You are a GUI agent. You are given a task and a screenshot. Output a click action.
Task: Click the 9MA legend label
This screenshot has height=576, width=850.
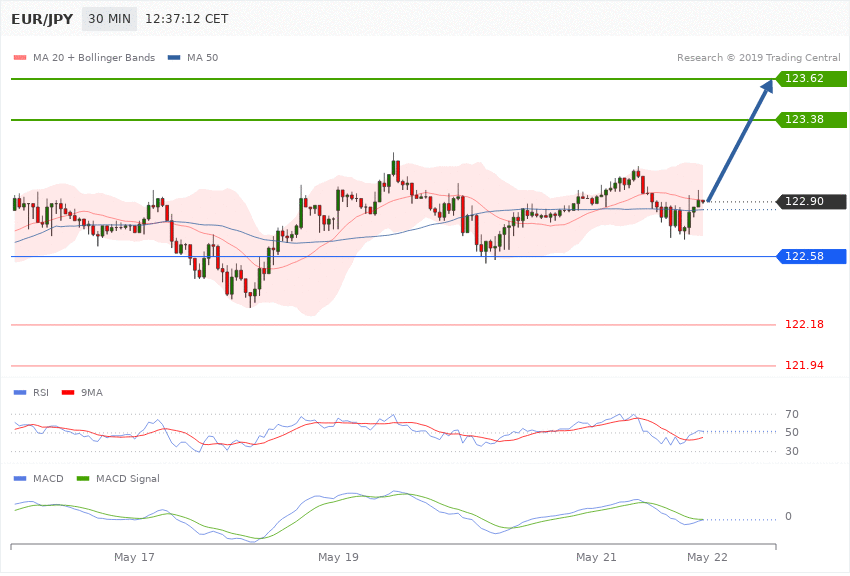tap(92, 392)
